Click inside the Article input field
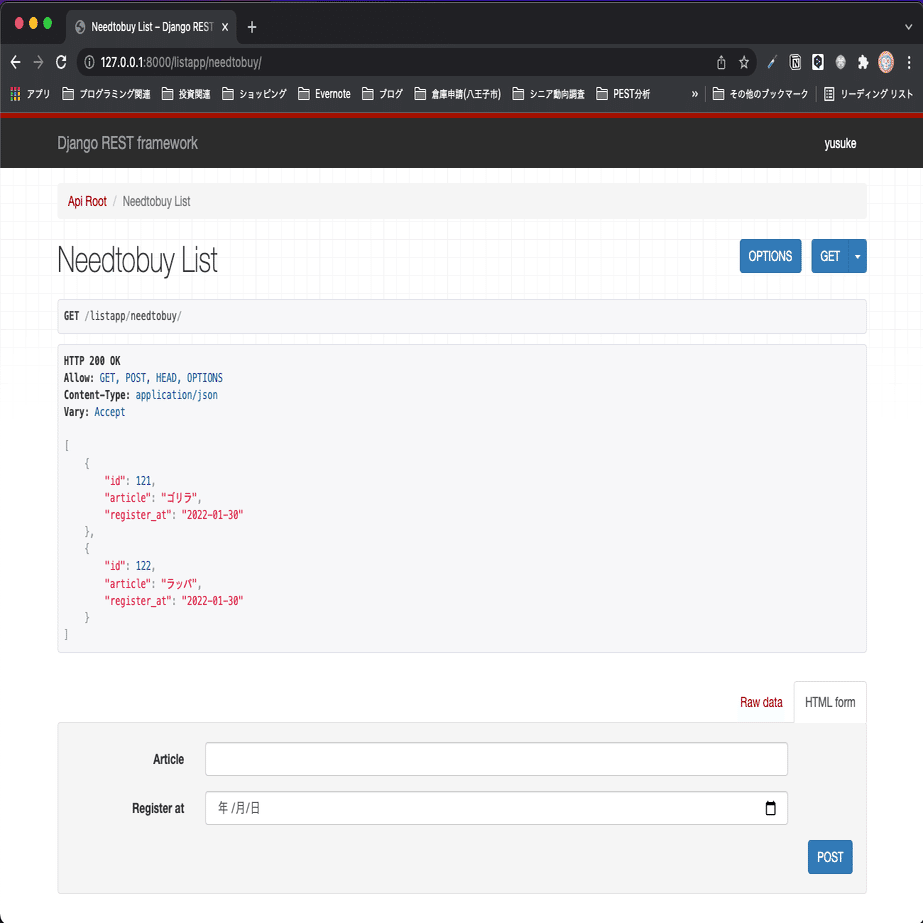This screenshot has width=923, height=923. coord(495,759)
